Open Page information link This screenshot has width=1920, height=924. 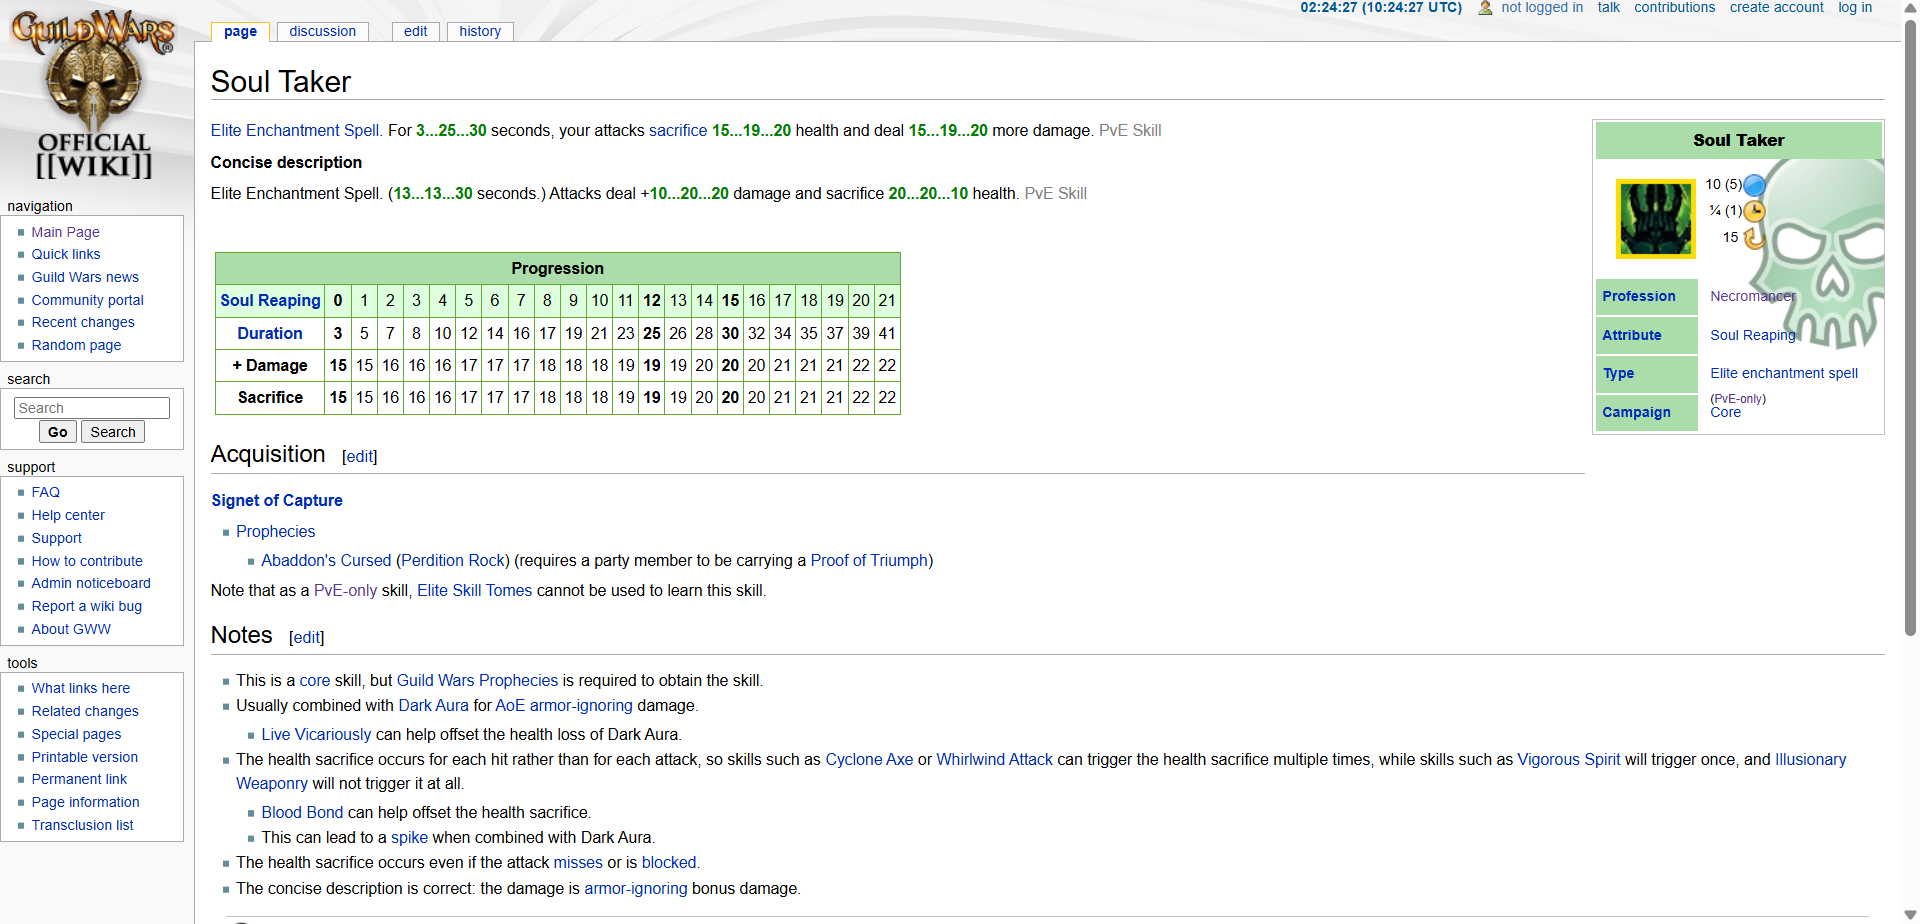(x=85, y=802)
